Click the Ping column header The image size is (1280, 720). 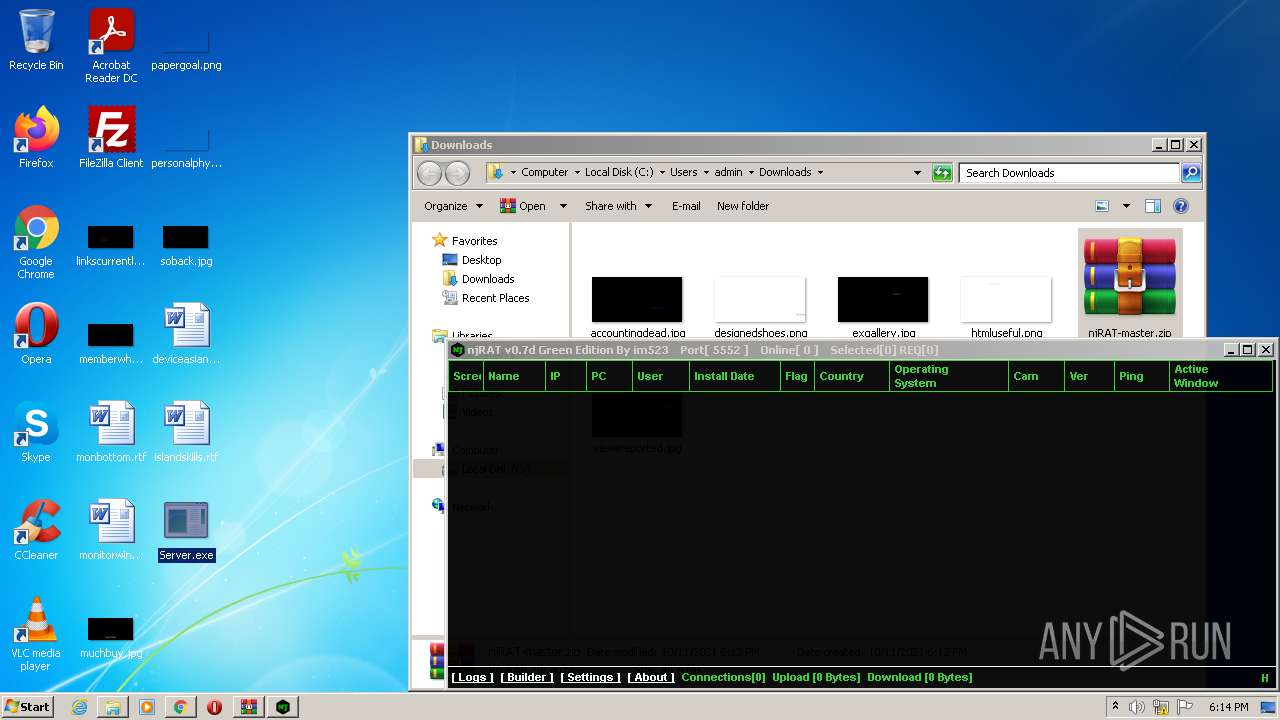pyautogui.click(x=1142, y=376)
